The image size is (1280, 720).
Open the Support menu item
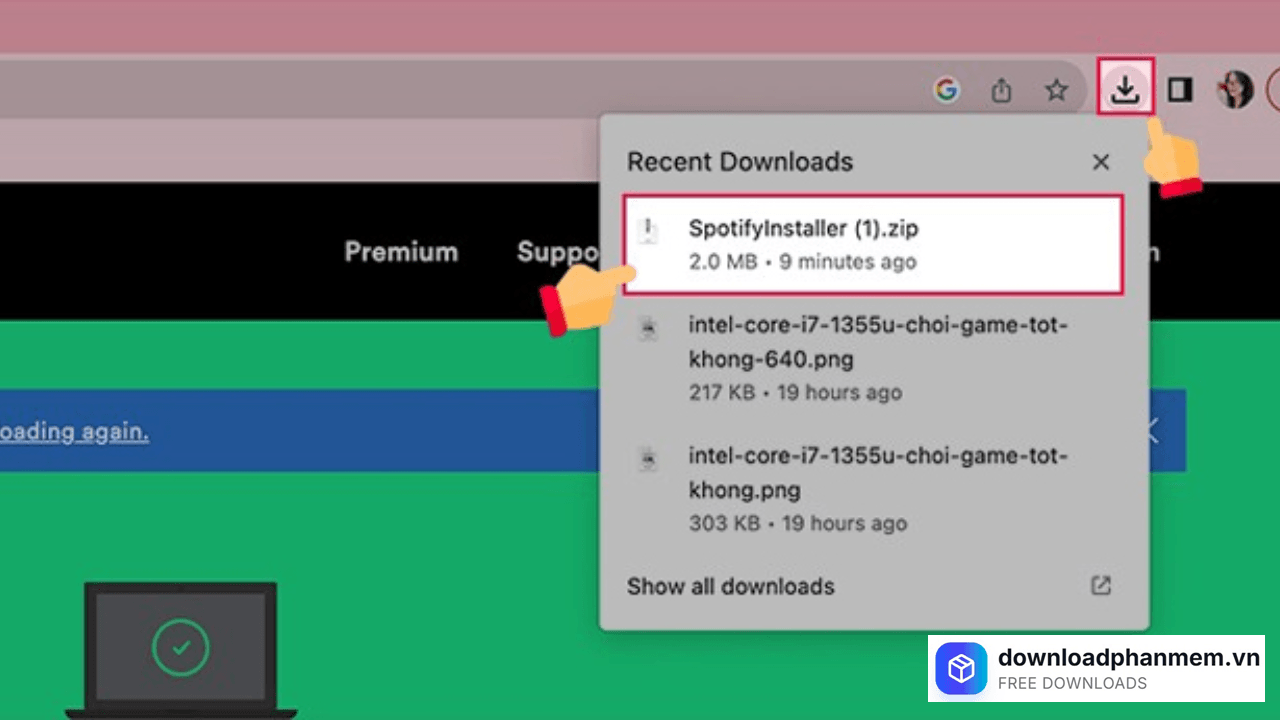tap(556, 251)
